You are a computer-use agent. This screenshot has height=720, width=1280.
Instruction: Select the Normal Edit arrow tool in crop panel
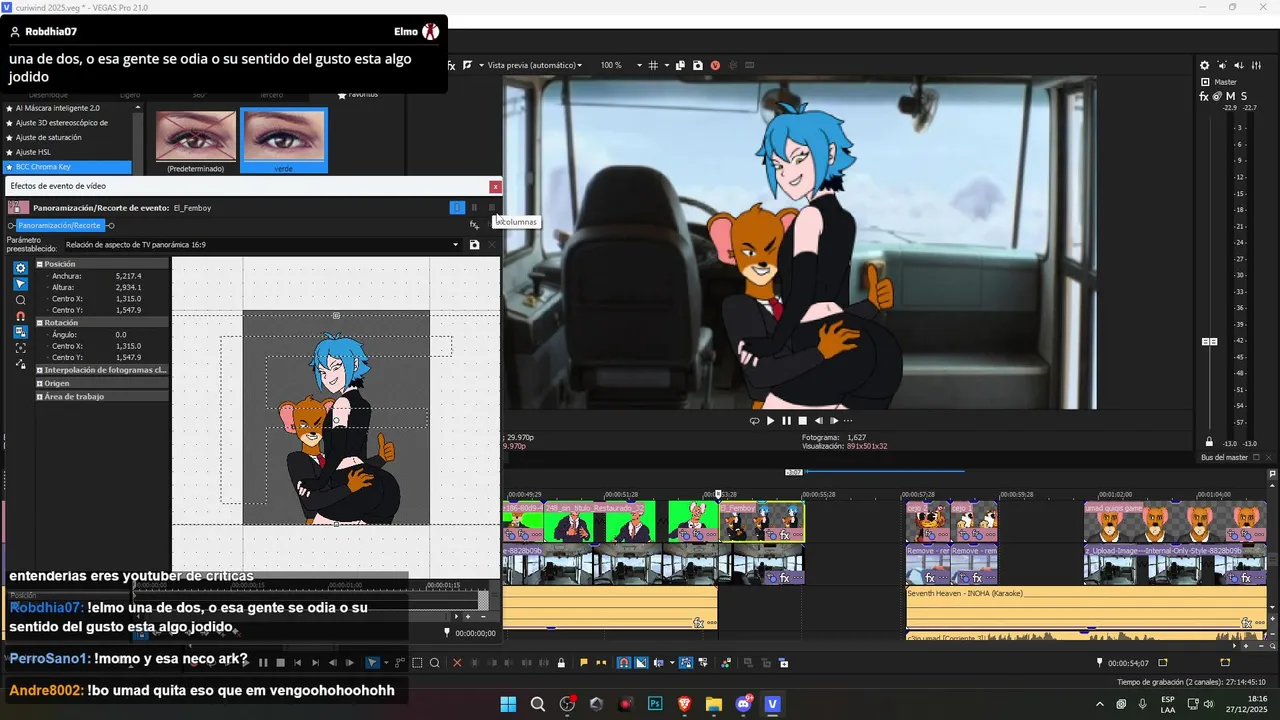(x=20, y=284)
